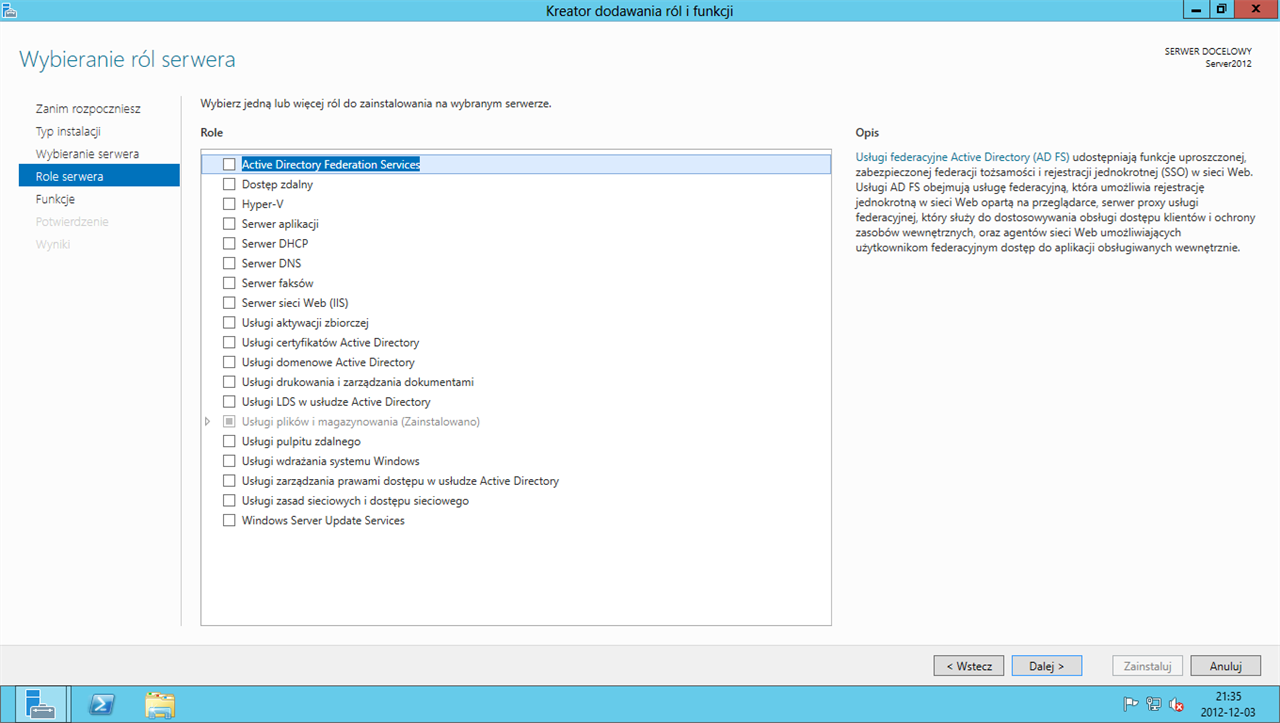Select the Role serwera step
This screenshot has height=723, width=1280.
99,176
